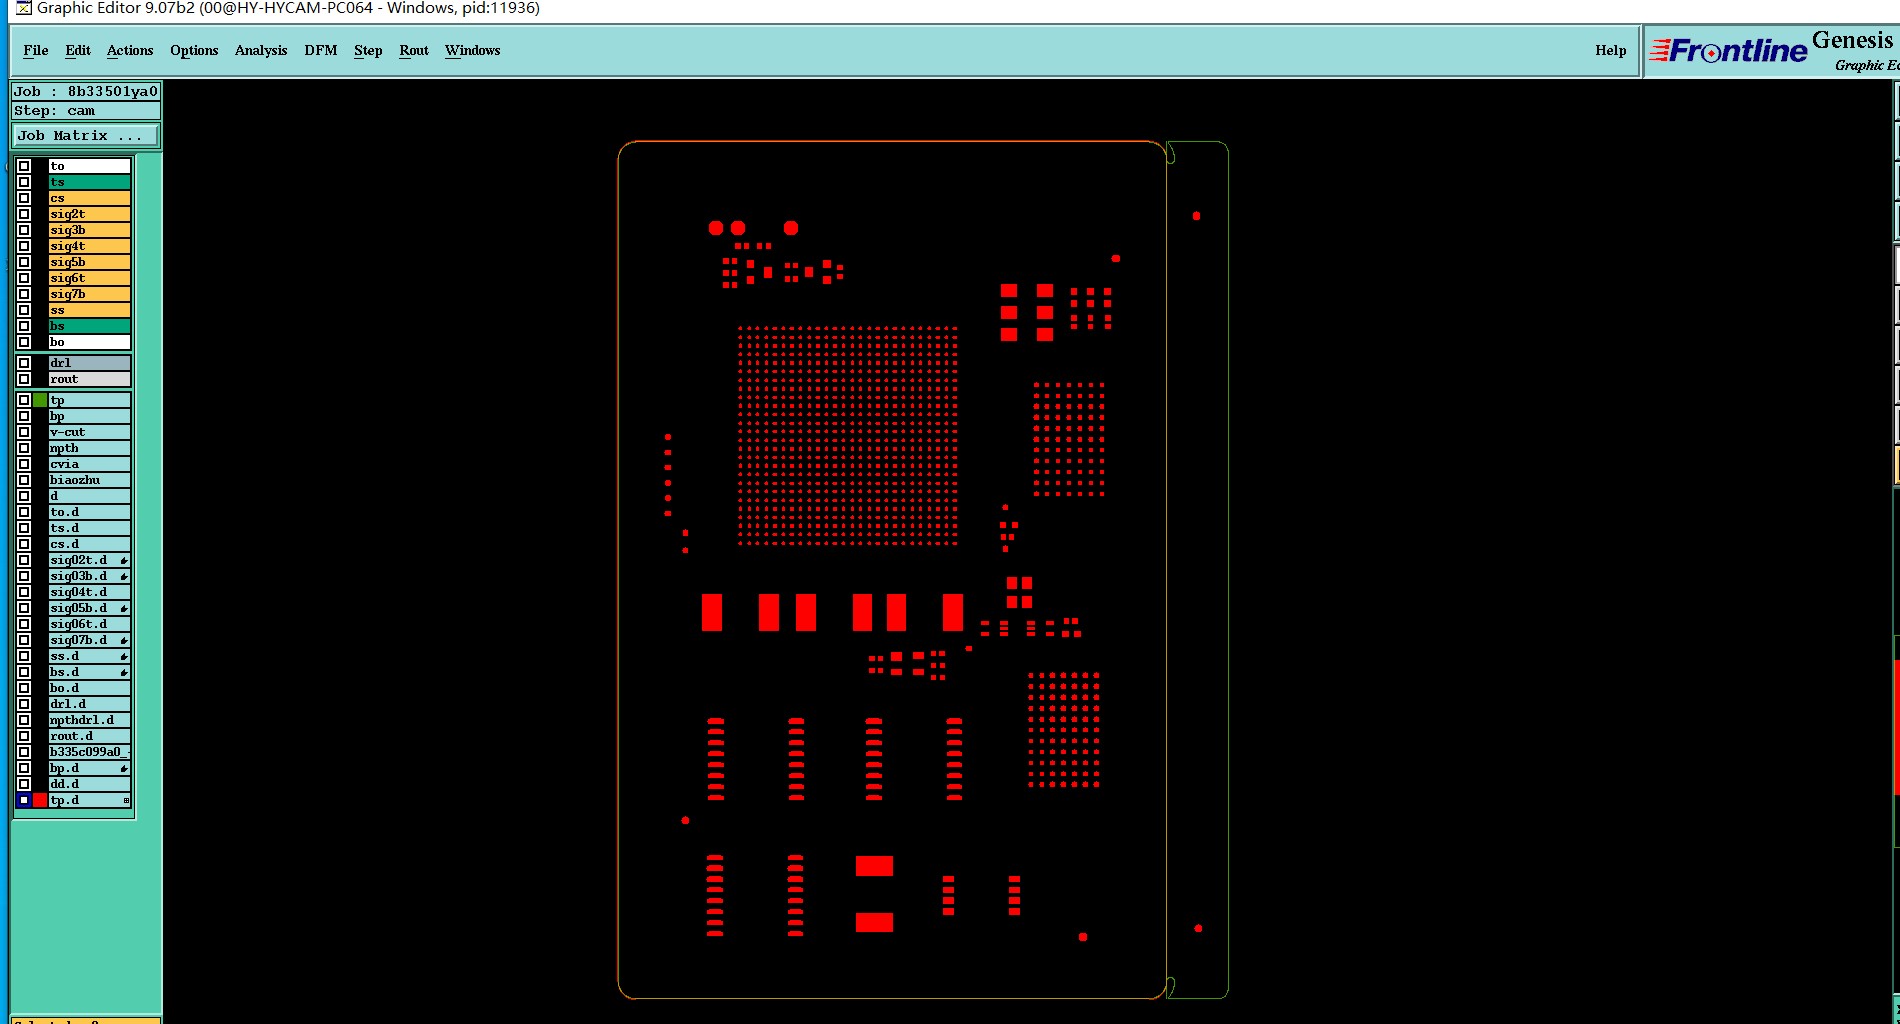This screenshot has width=1900, height=1024.
Task: Select the b335c099a0_ layer name
Action: (90, 752)
